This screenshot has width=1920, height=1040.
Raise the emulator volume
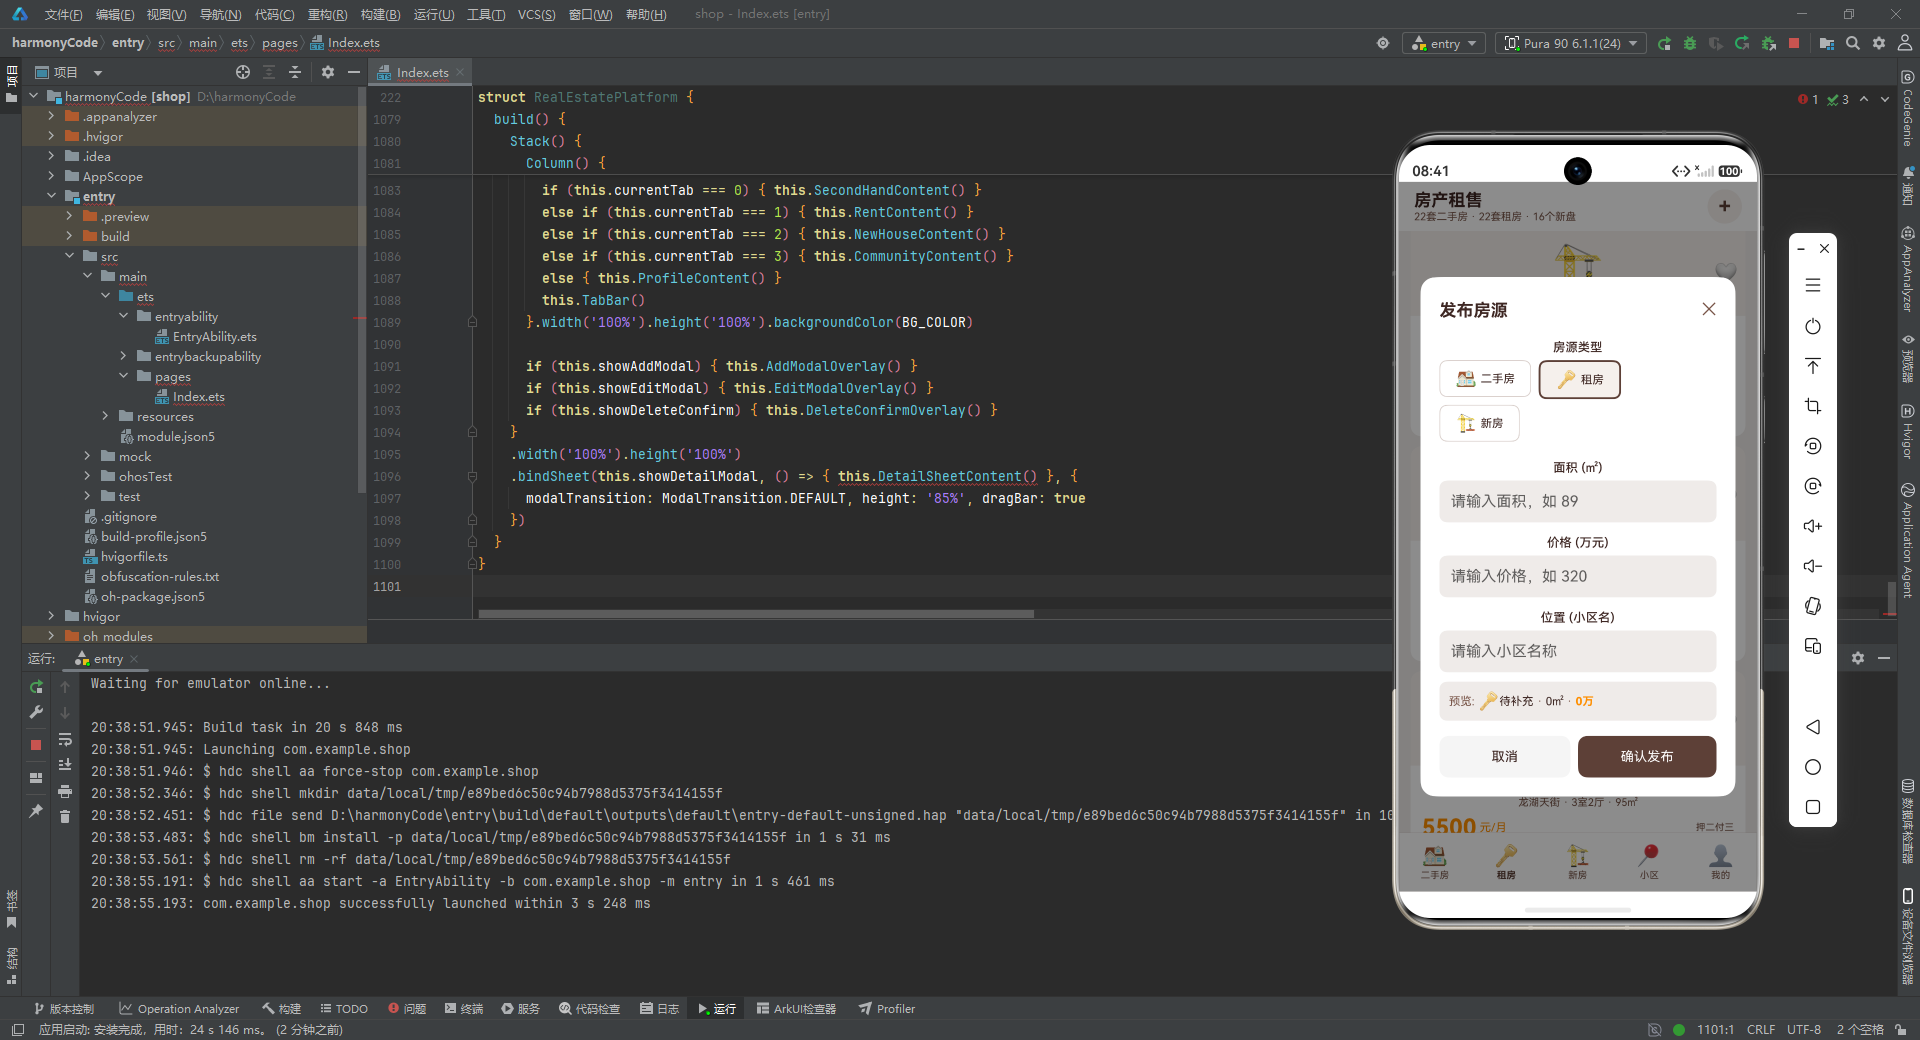coord(1813,526)
